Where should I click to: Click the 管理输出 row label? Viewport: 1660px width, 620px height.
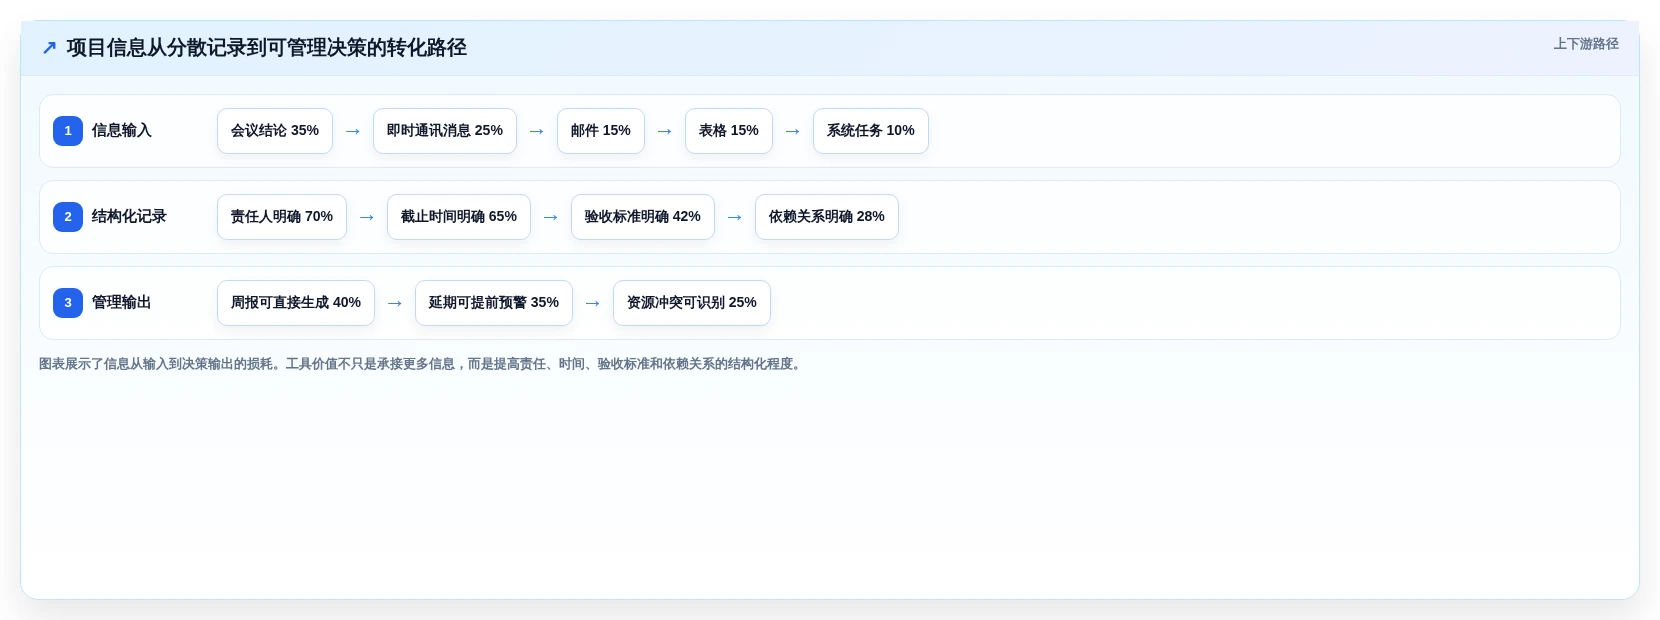pyautogui.click(x=122, y=303)
